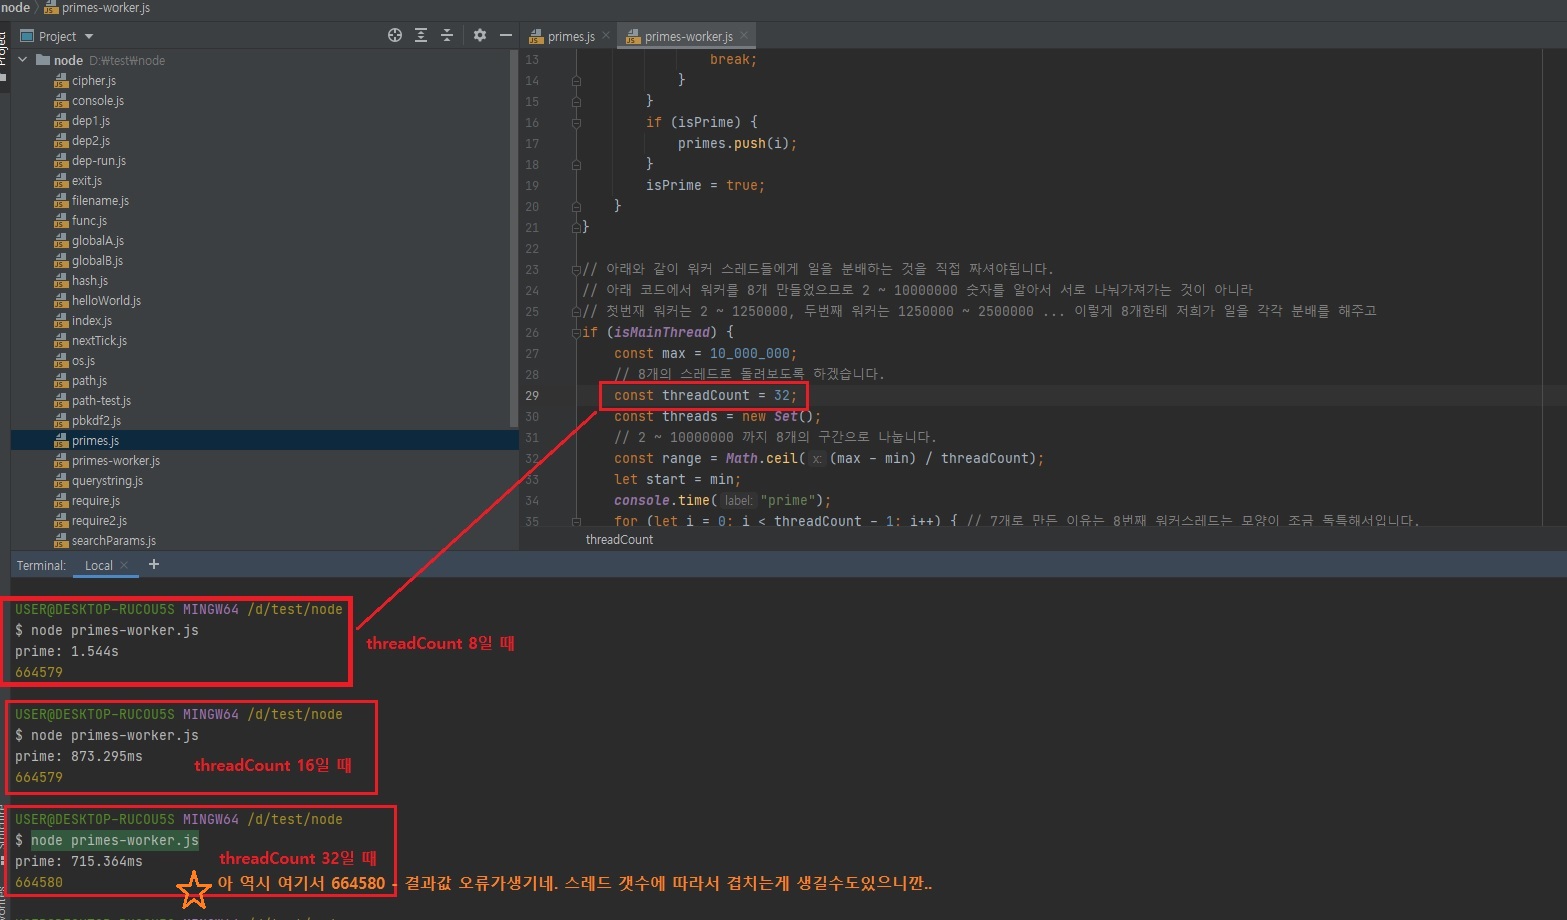Add a new terminal session
The width and height of the screenshot is (1567, 920).
154,564
